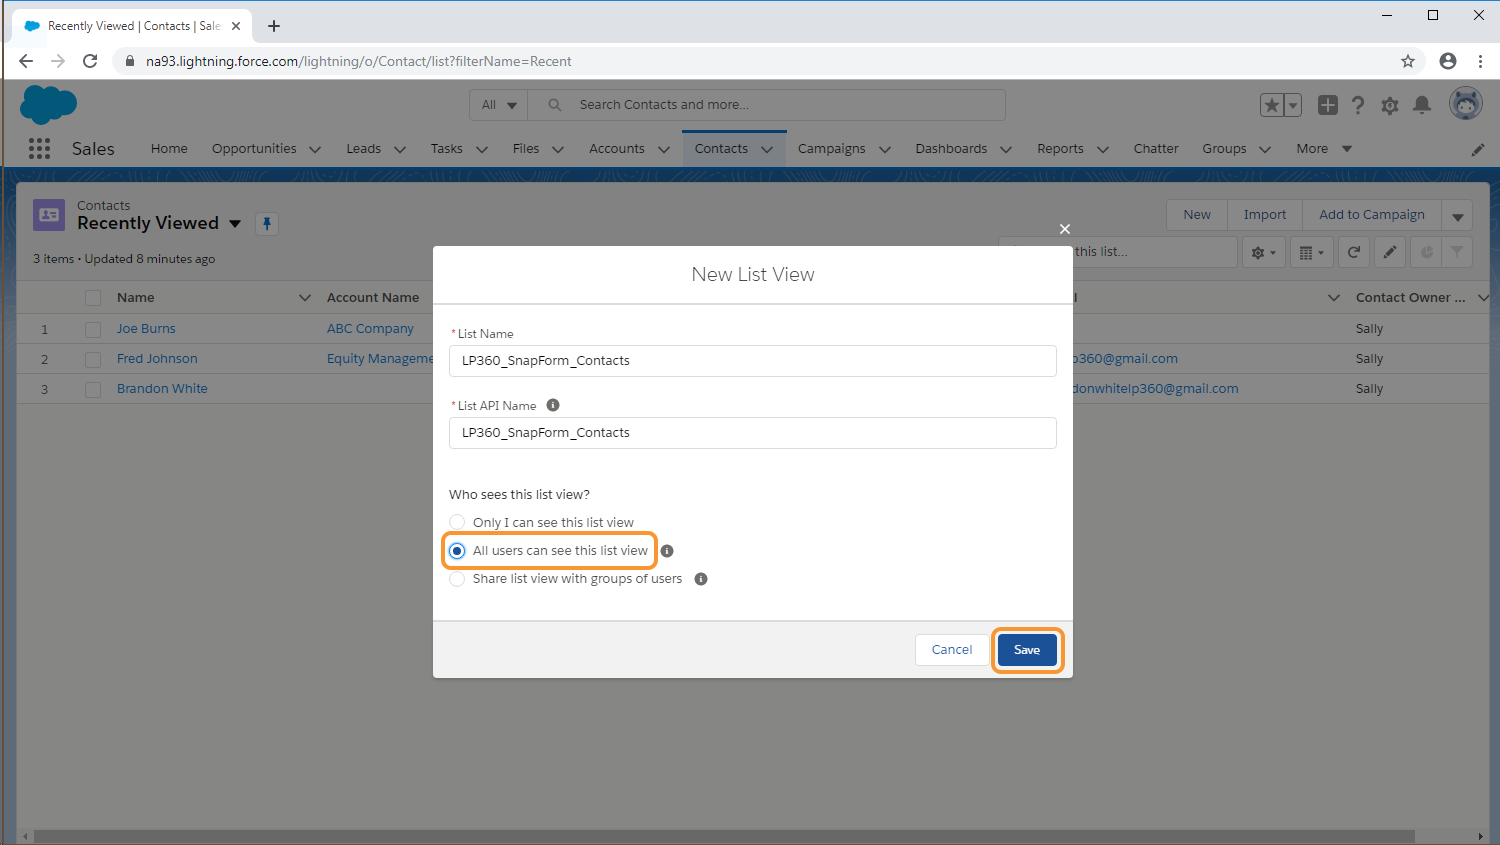1500x845 pixels.
Task: Click the Charts icon in list toolbar
Action: click(1427, 253)
